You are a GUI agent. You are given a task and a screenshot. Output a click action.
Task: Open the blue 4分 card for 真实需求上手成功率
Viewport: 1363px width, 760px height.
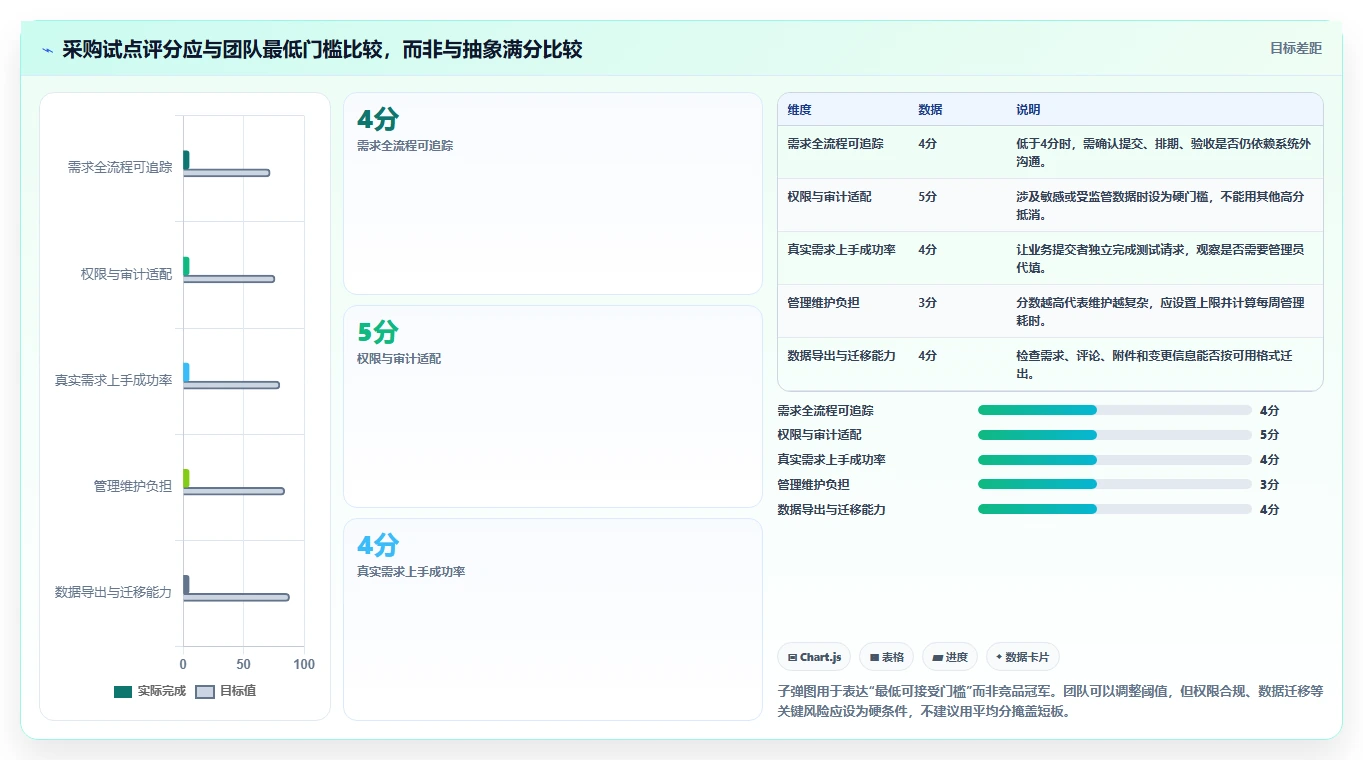pos(553,619)
